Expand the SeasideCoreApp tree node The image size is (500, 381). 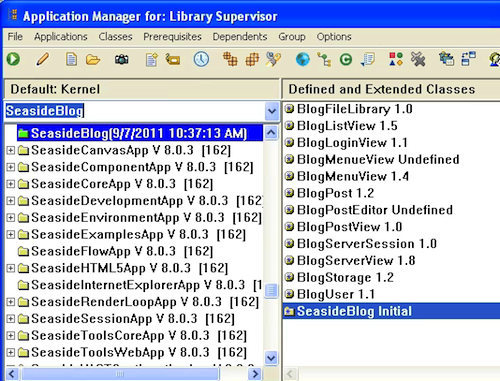click(x=11, y=184)
